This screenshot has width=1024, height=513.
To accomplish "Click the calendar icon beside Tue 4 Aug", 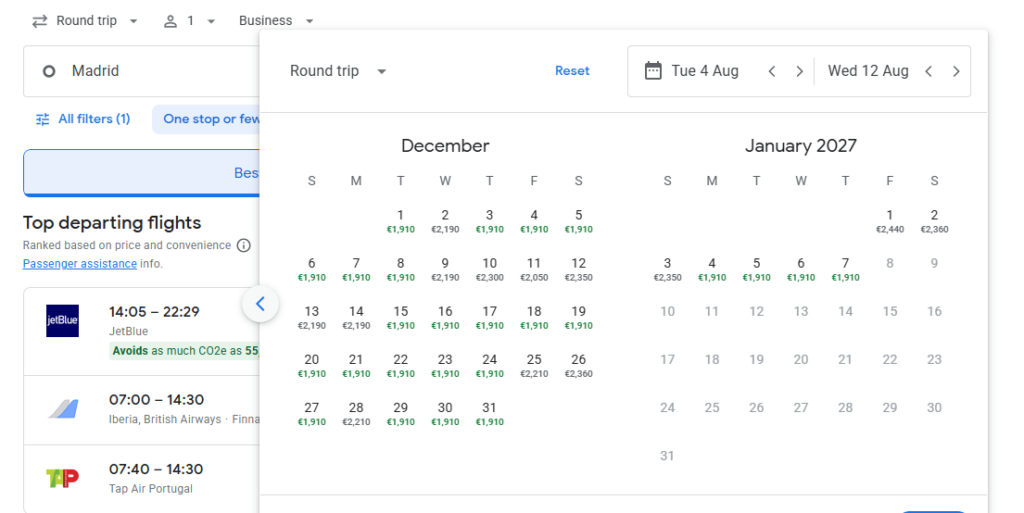I will coord(653,71).
